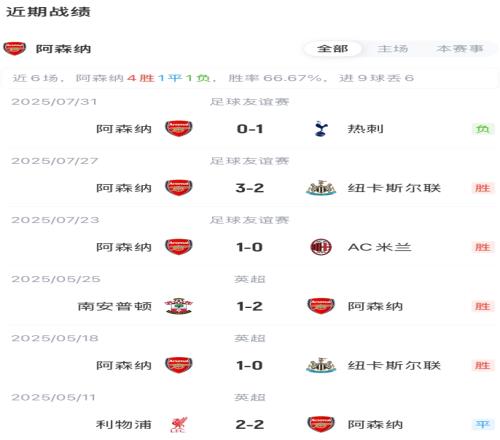Image resolution: width=500 pixels, height=440 pixels.
Task: Open the 2-2 Liverpool match score
Action: (250, 425)
